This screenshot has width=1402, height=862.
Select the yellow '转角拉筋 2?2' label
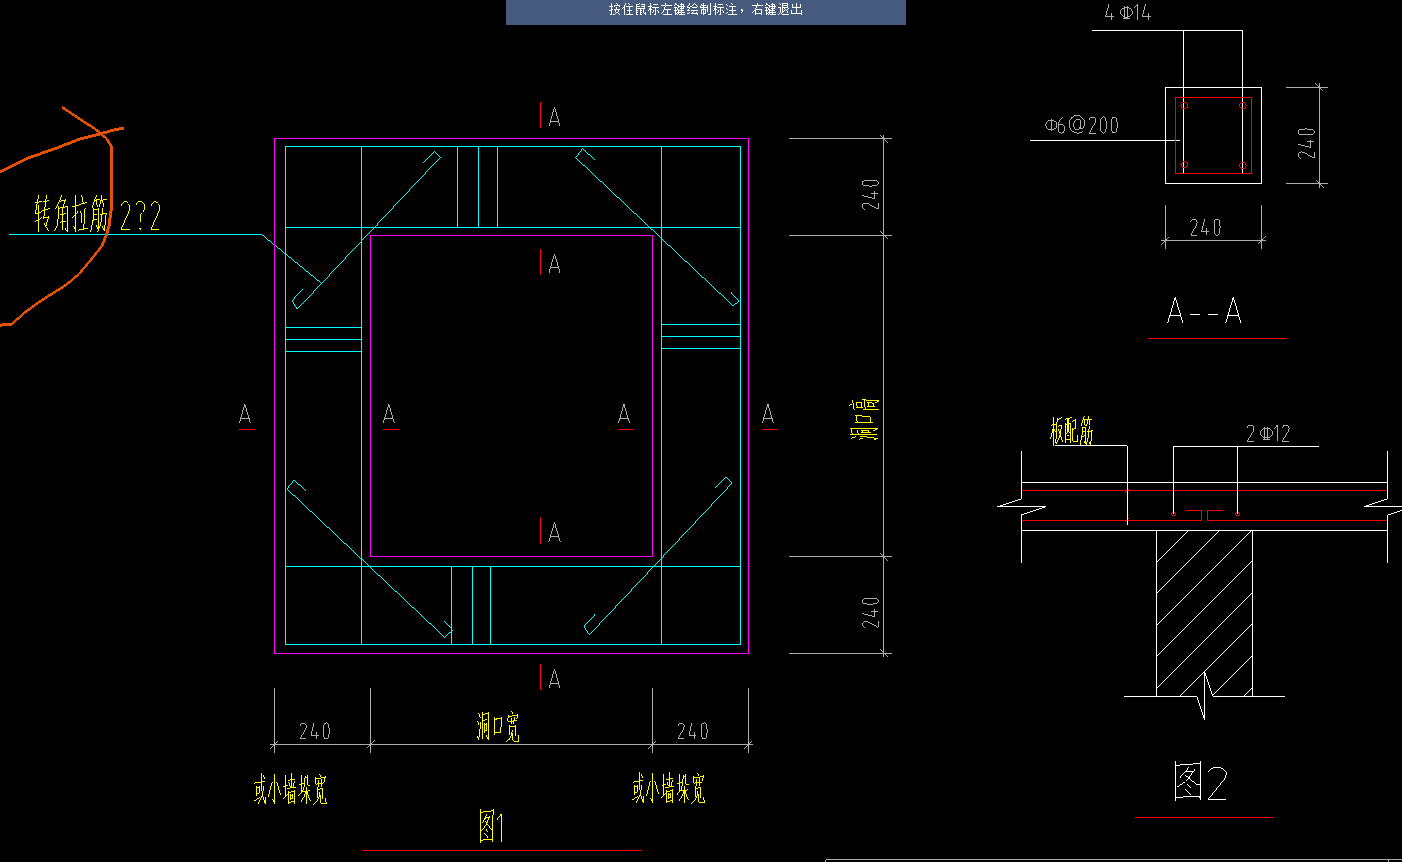(97, 215)
